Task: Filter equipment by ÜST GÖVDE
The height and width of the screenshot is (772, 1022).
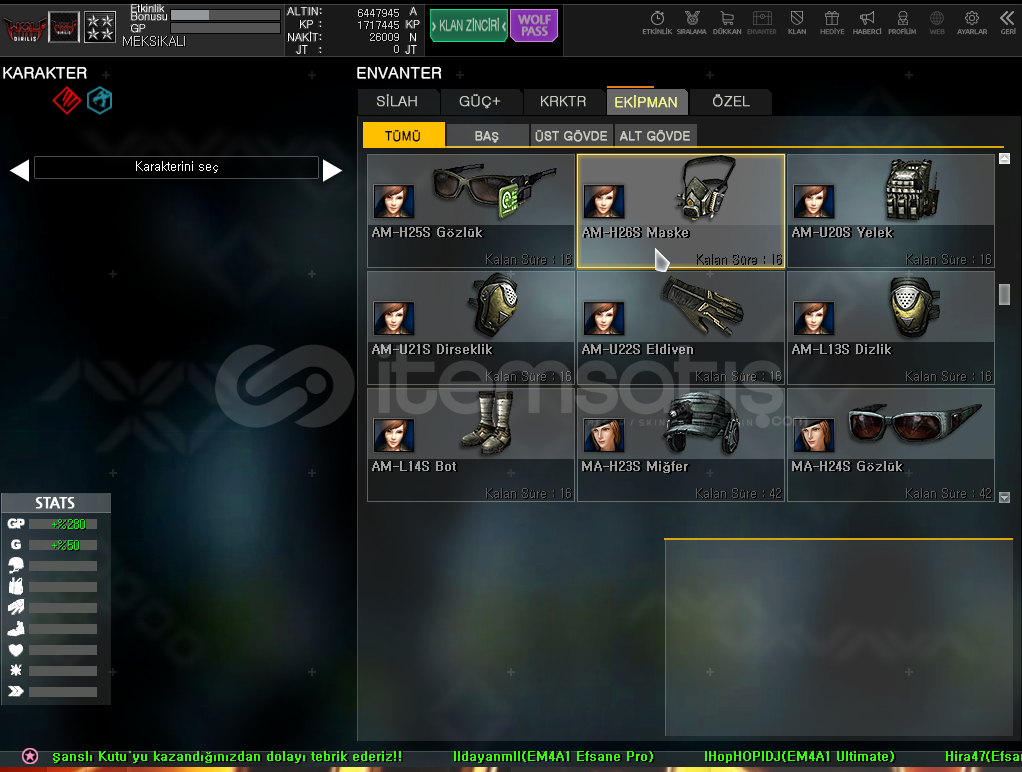Action: [571, 136]
